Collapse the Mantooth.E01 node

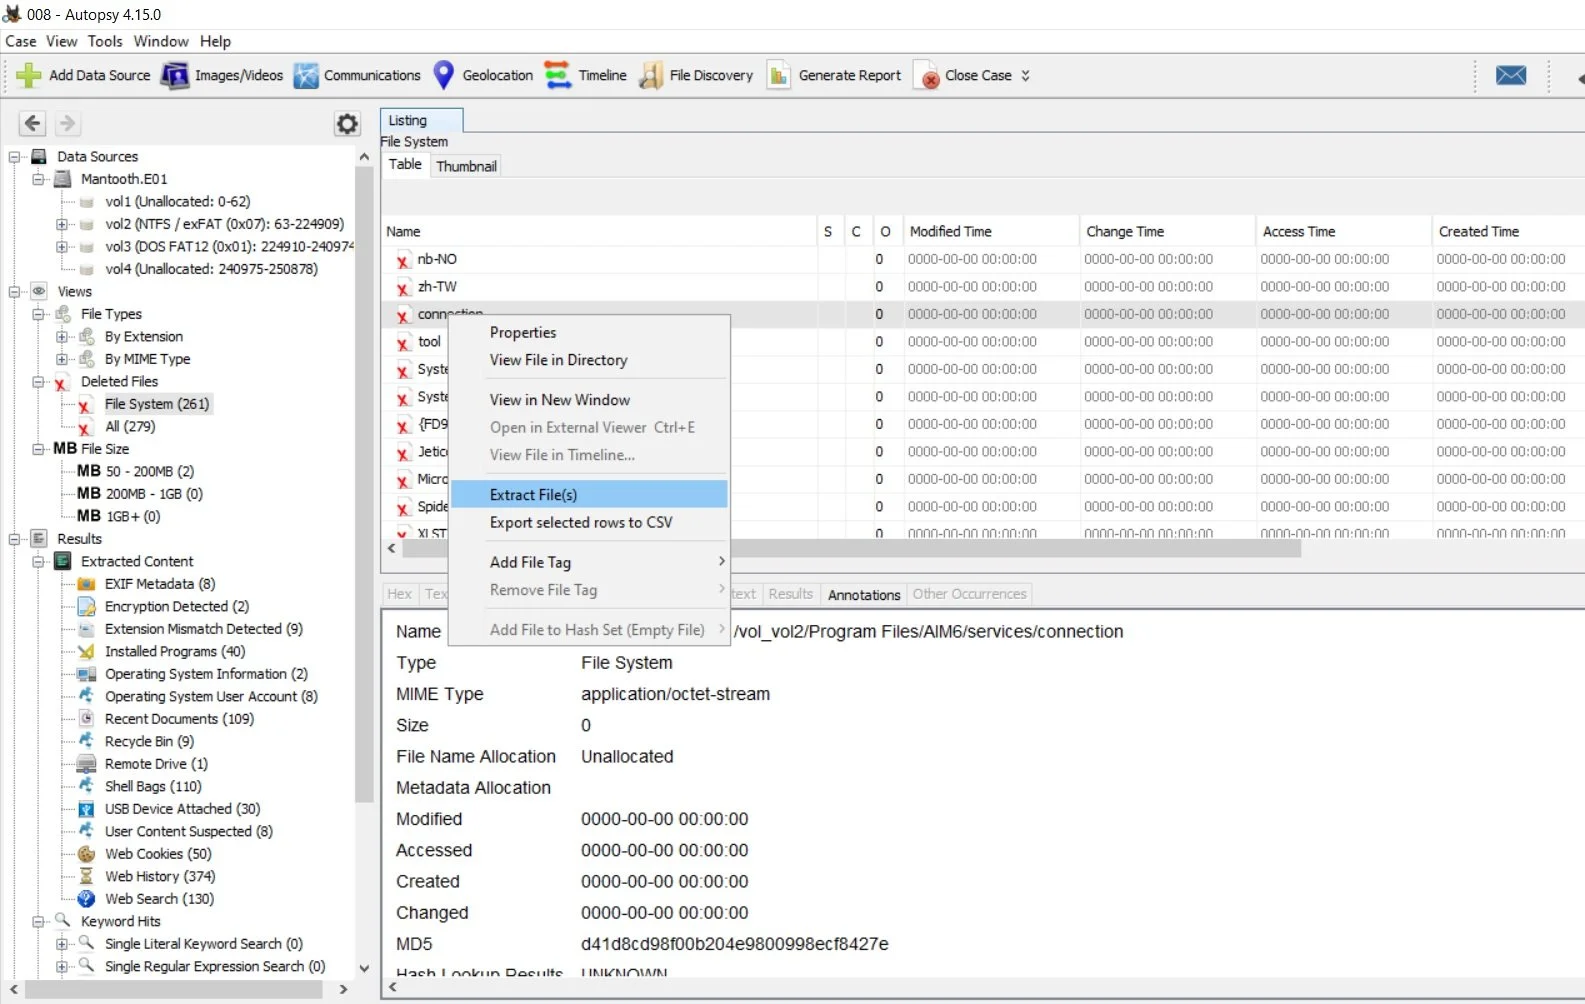tap(38, 179)
